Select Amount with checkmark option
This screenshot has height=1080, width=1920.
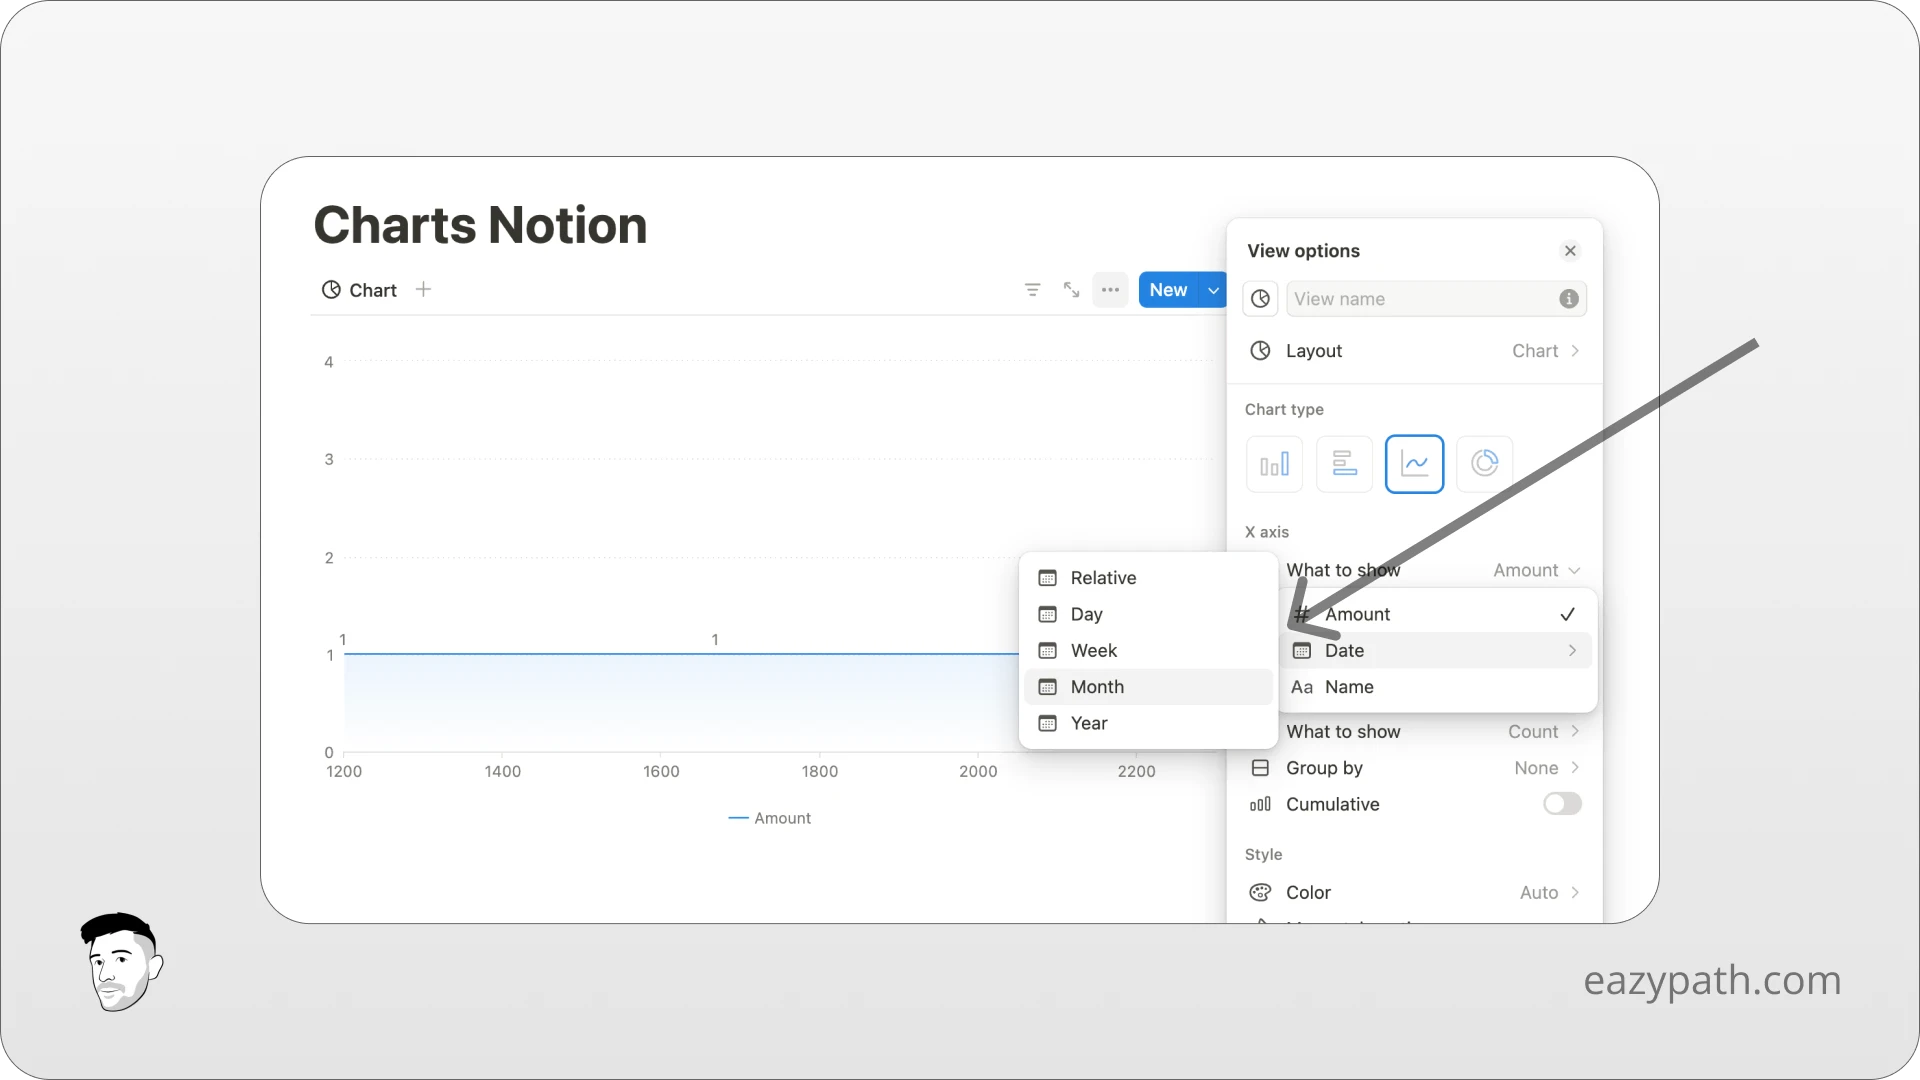(1432, 613)
